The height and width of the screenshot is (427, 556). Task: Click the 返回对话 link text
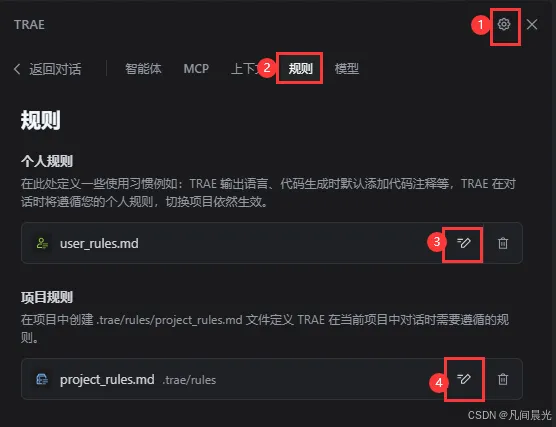55,69
